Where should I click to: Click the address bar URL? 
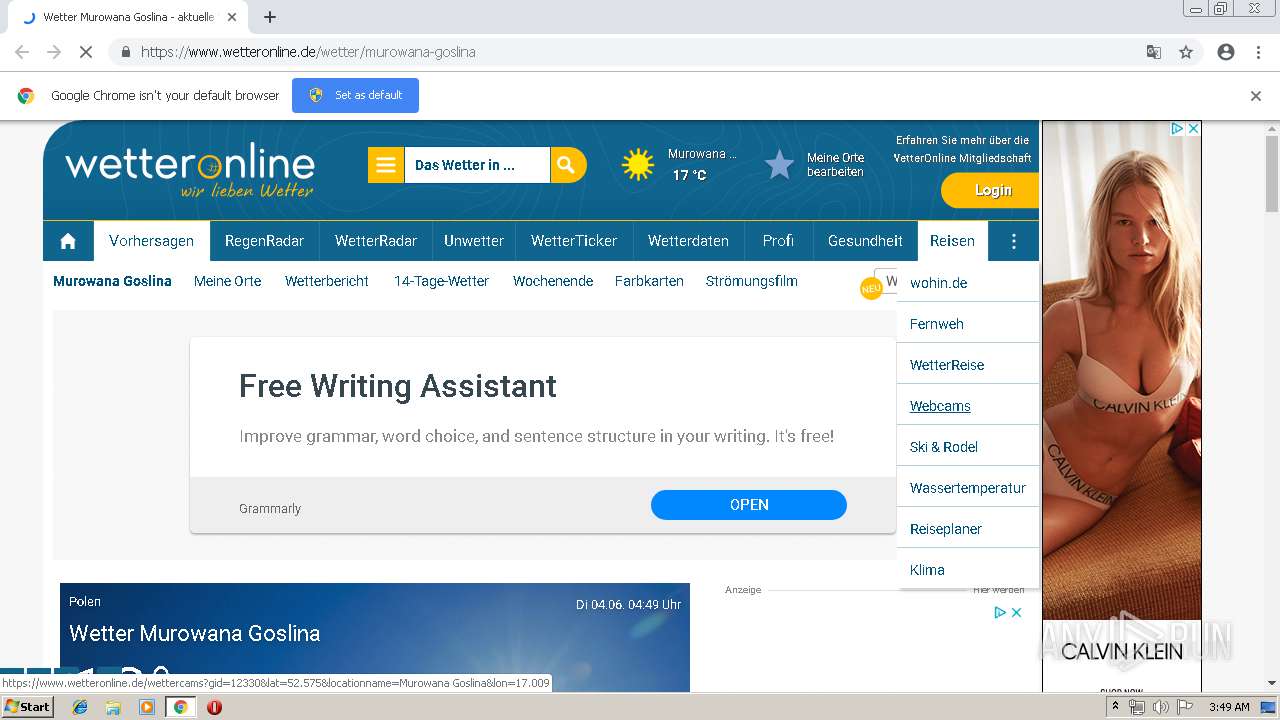click(x=308, y=52)
